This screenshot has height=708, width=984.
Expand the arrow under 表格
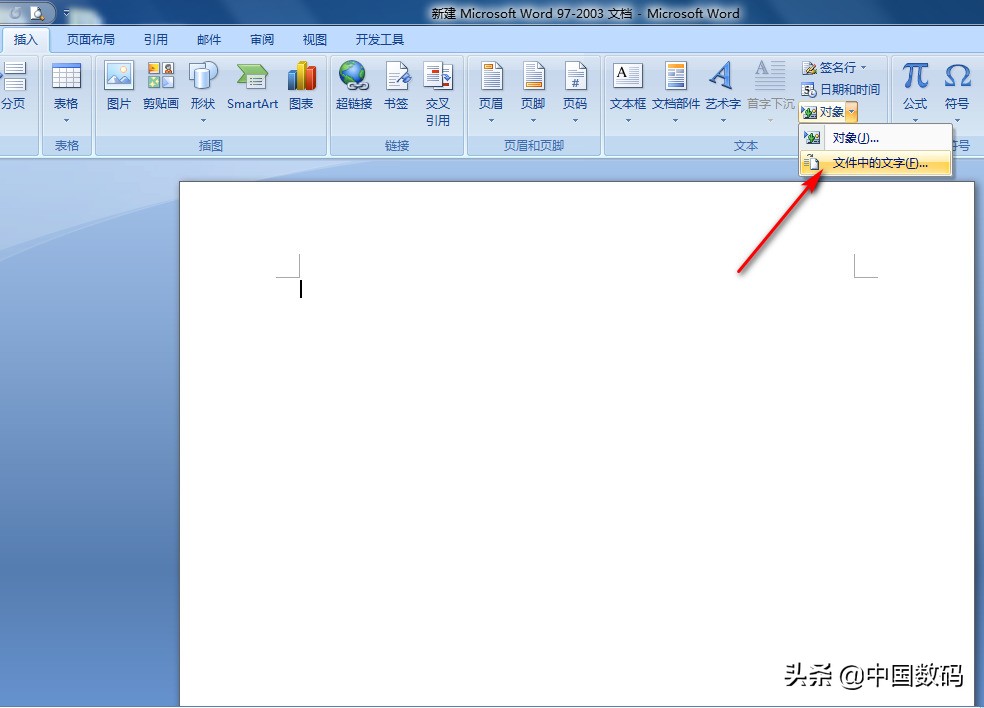coord(66,121)
